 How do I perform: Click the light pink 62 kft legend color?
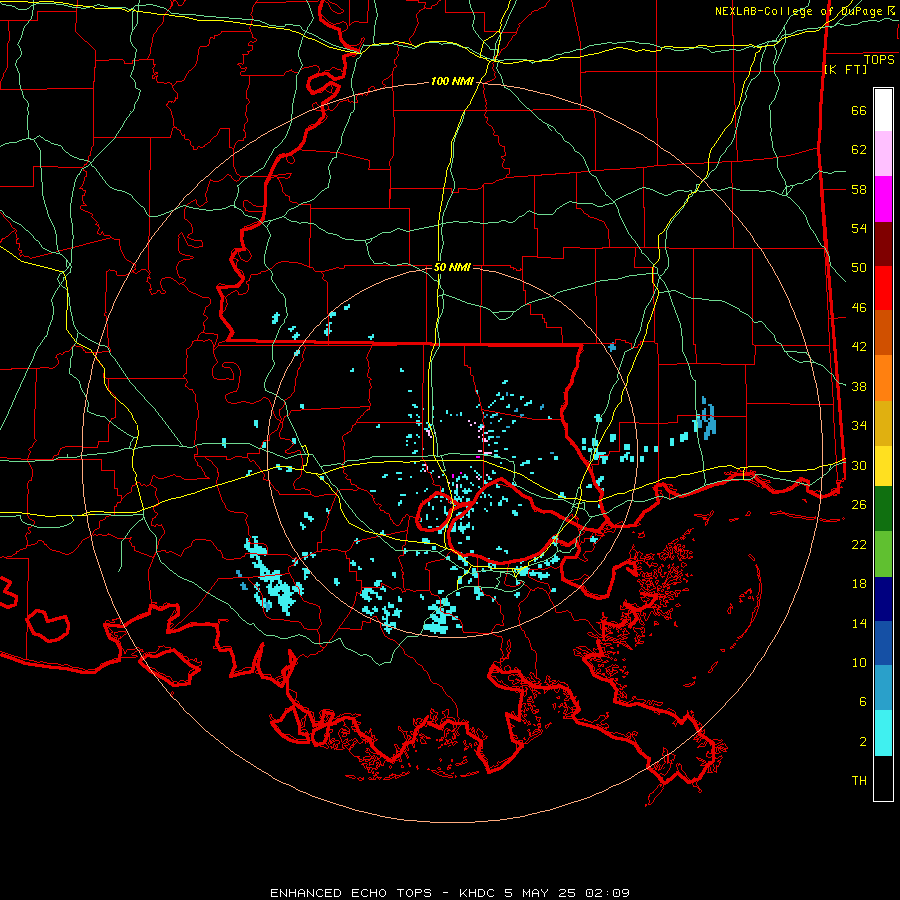point(883,154)
